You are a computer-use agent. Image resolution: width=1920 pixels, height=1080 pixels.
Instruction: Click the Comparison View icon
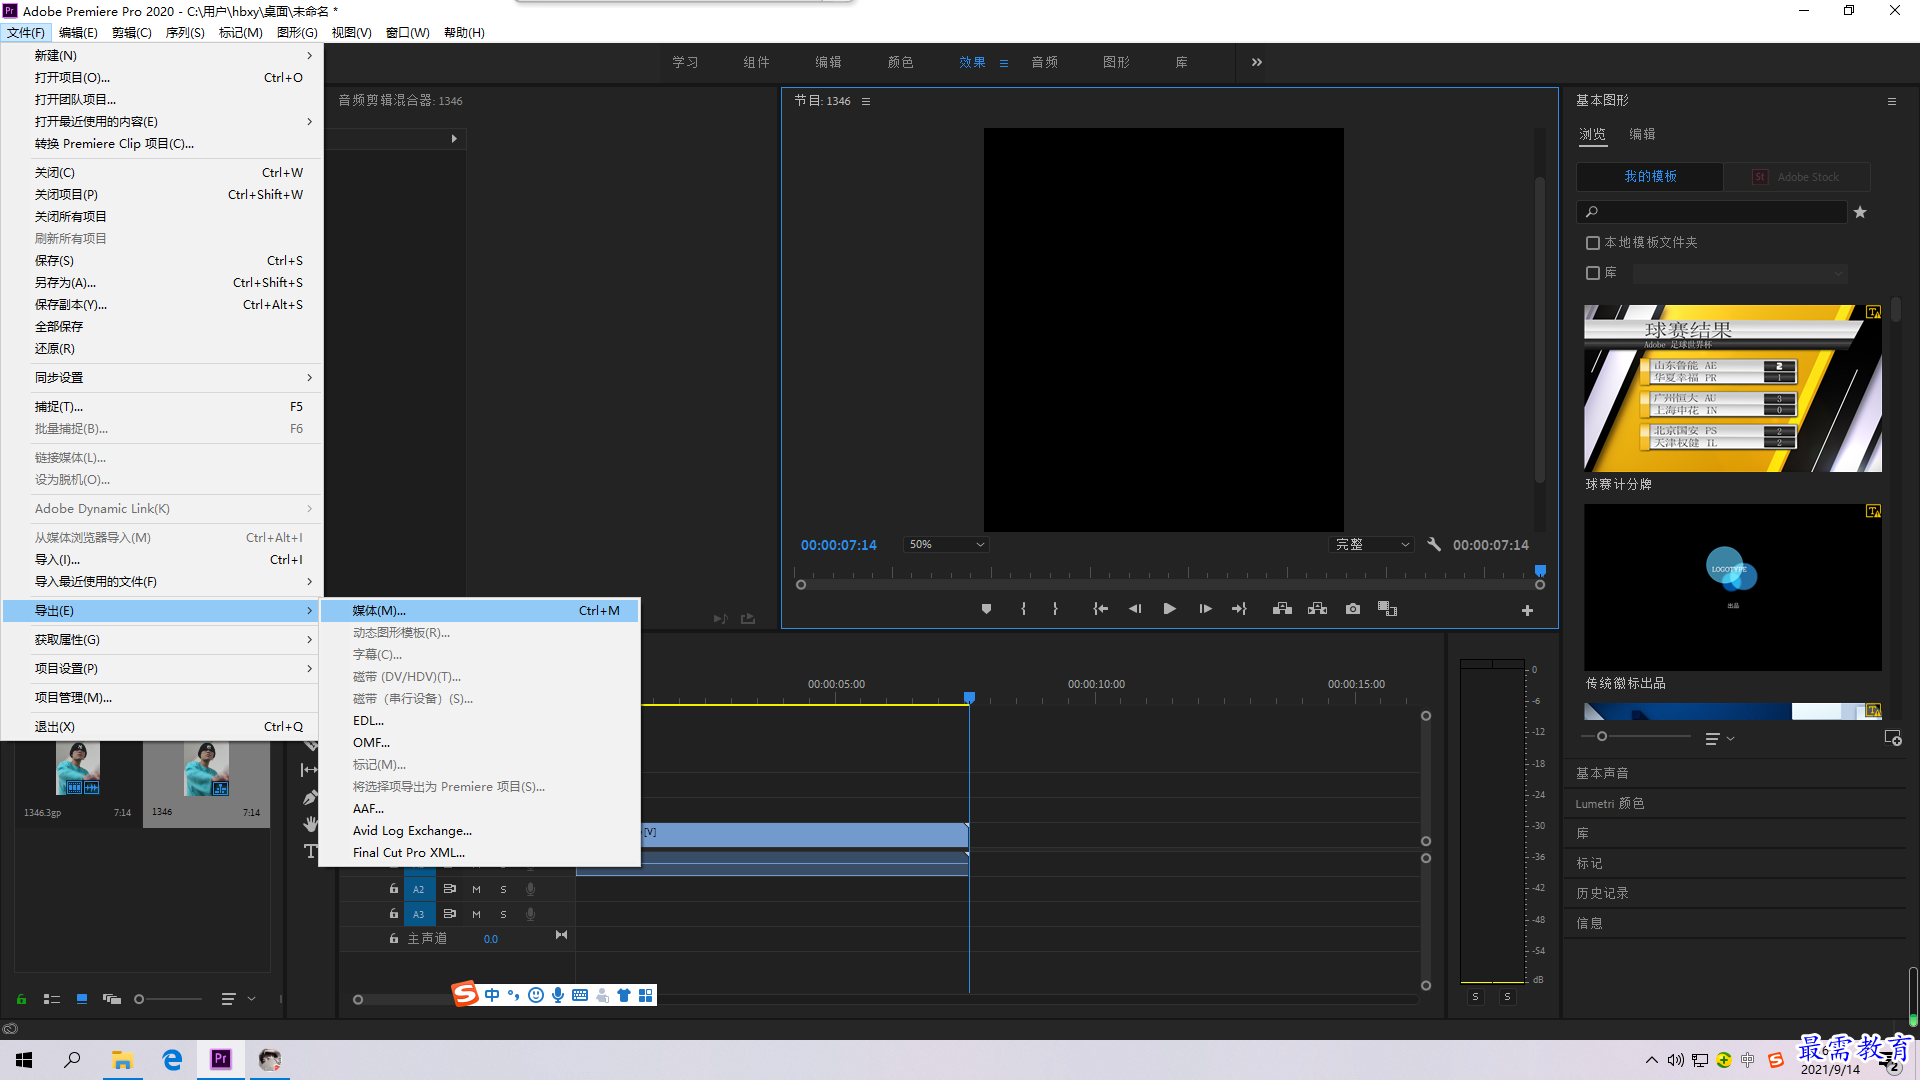pyautogui.click(x=1387, y=609)
